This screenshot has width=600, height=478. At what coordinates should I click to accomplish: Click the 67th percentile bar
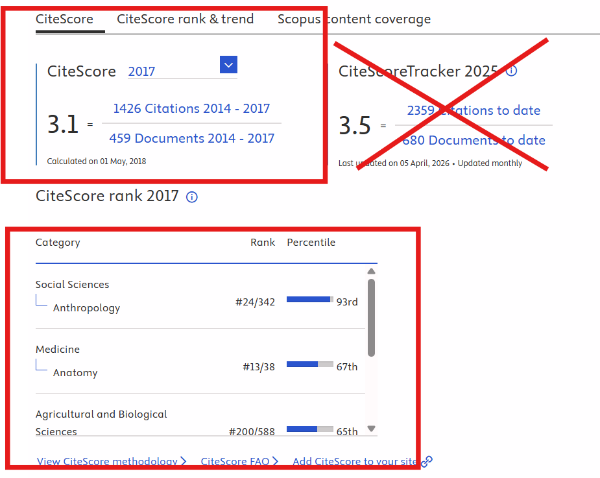click(x=310, y=364)
